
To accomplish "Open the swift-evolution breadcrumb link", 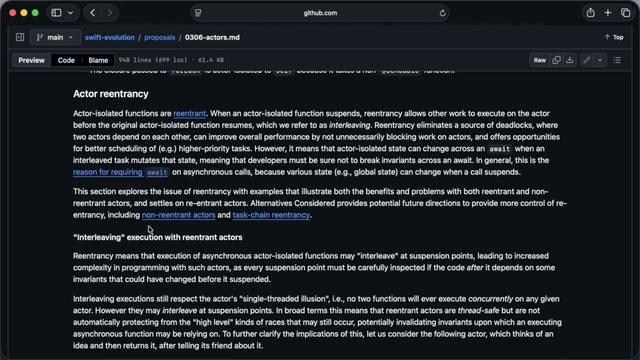I will coord(109,37).
